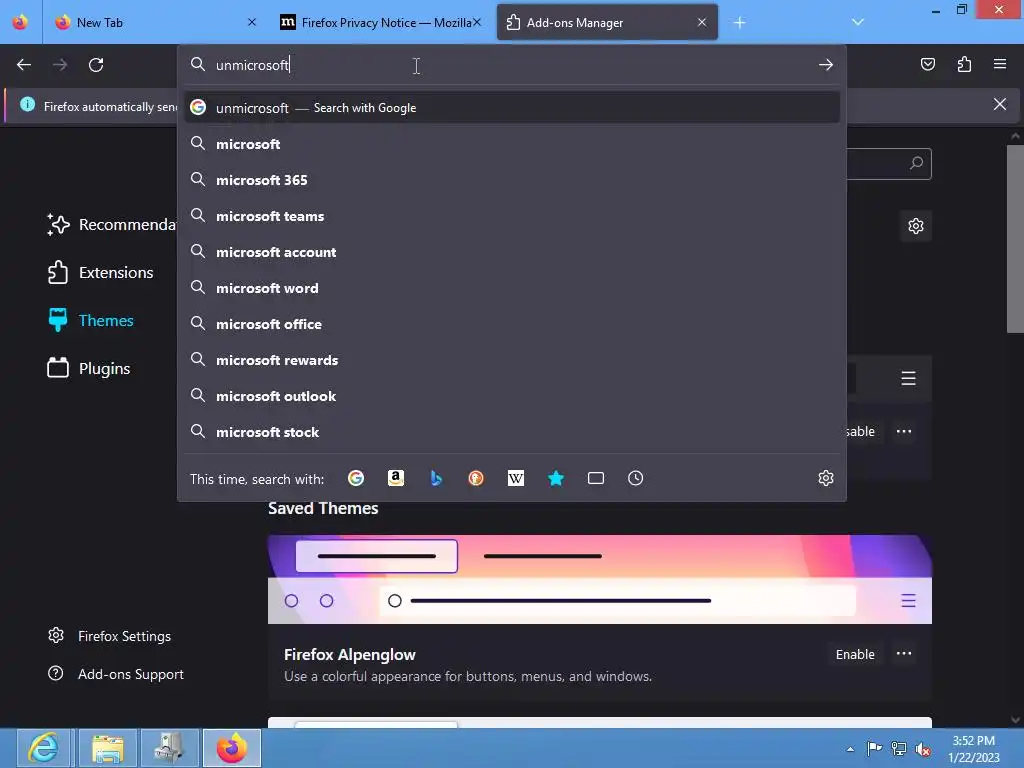Search with Google one-off icon
This screenshot has height=768, width=1024.
356,479
